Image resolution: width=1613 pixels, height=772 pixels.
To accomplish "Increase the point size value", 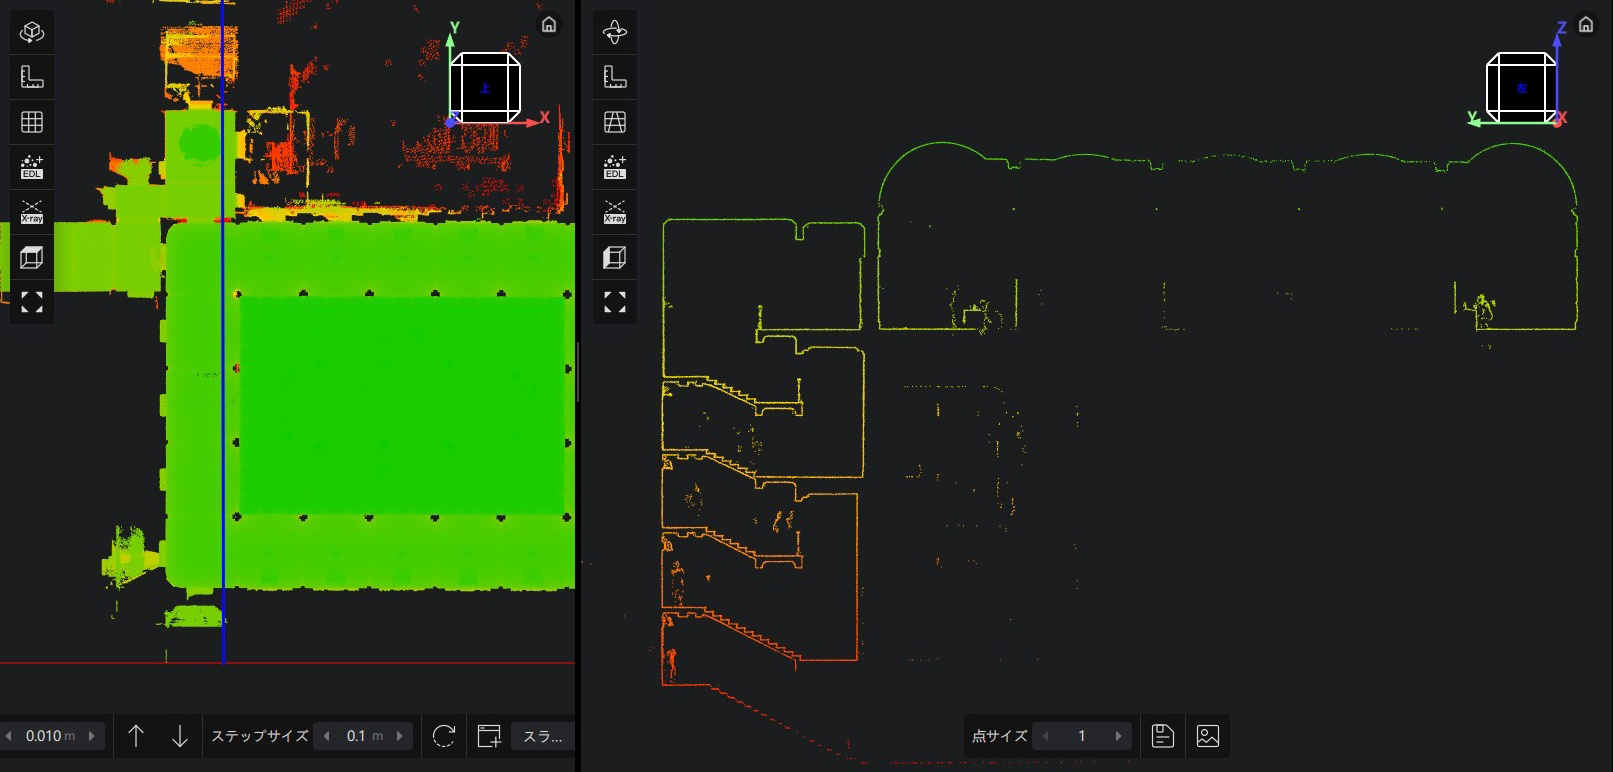I will 1118,736.
